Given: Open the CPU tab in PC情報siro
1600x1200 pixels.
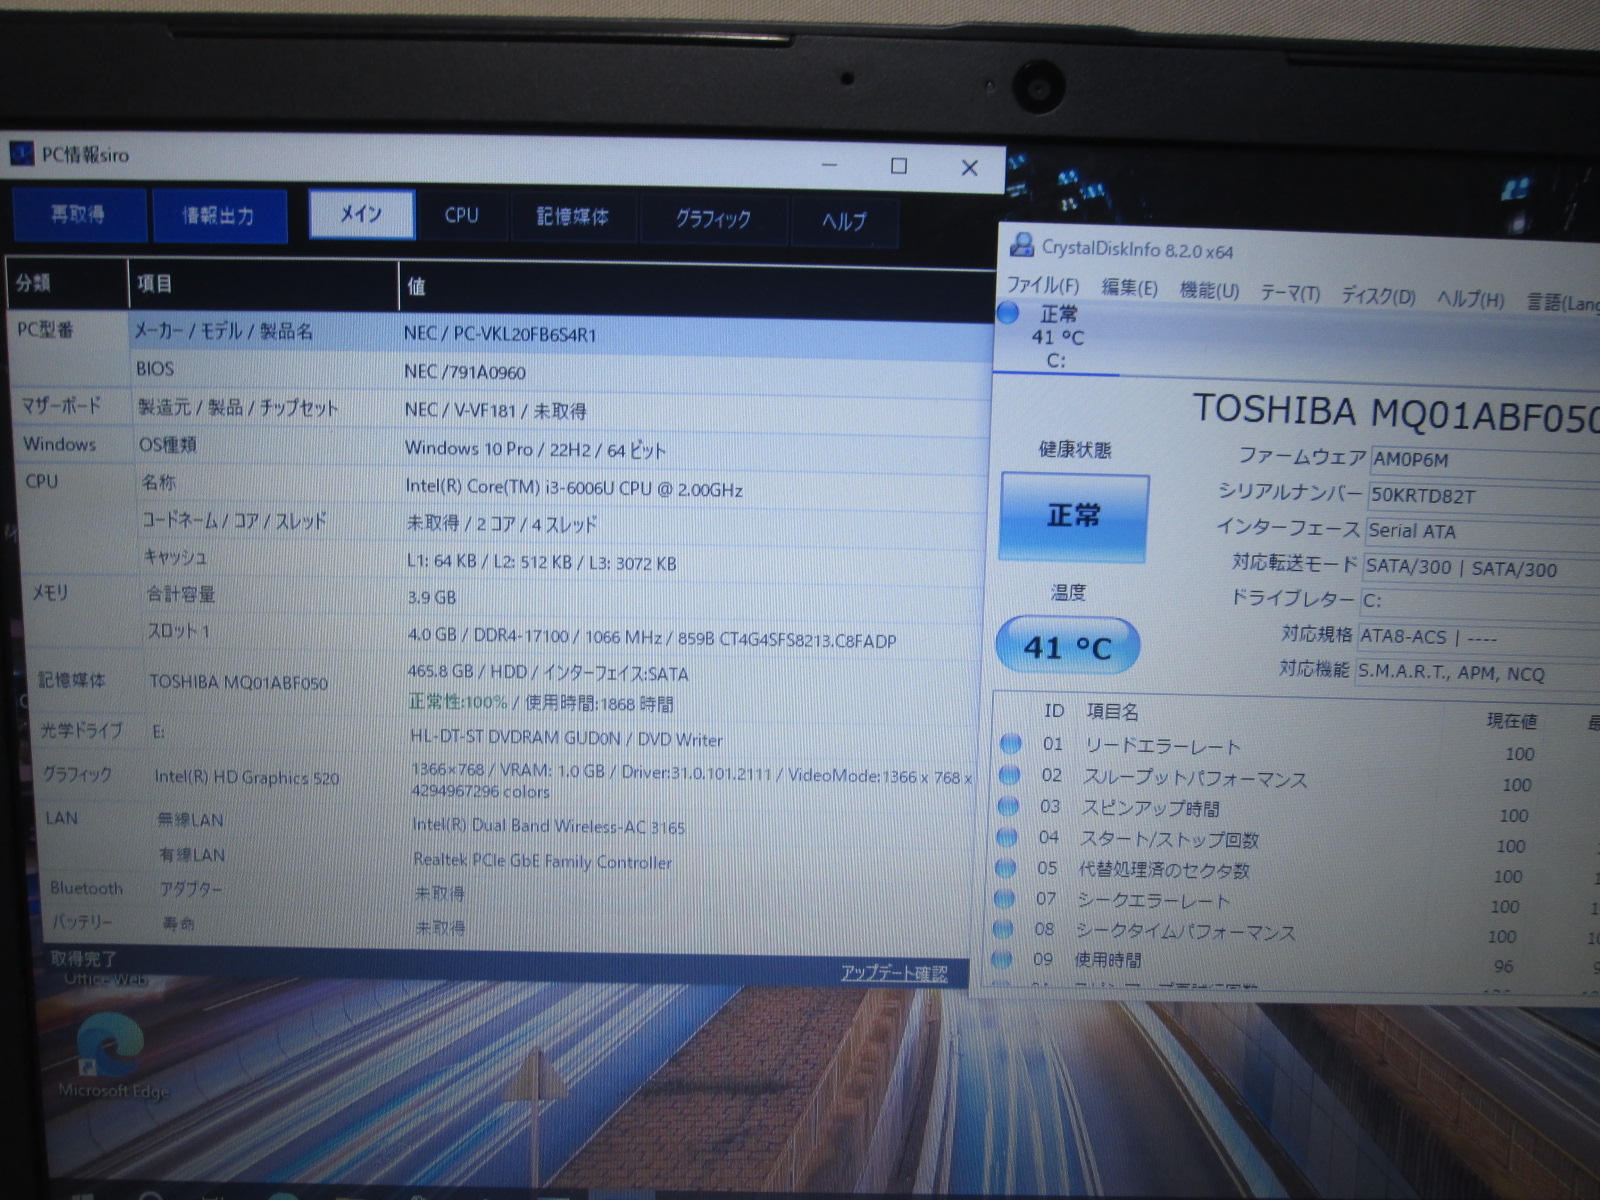Looking at the screenshot, I should [461, 216].
